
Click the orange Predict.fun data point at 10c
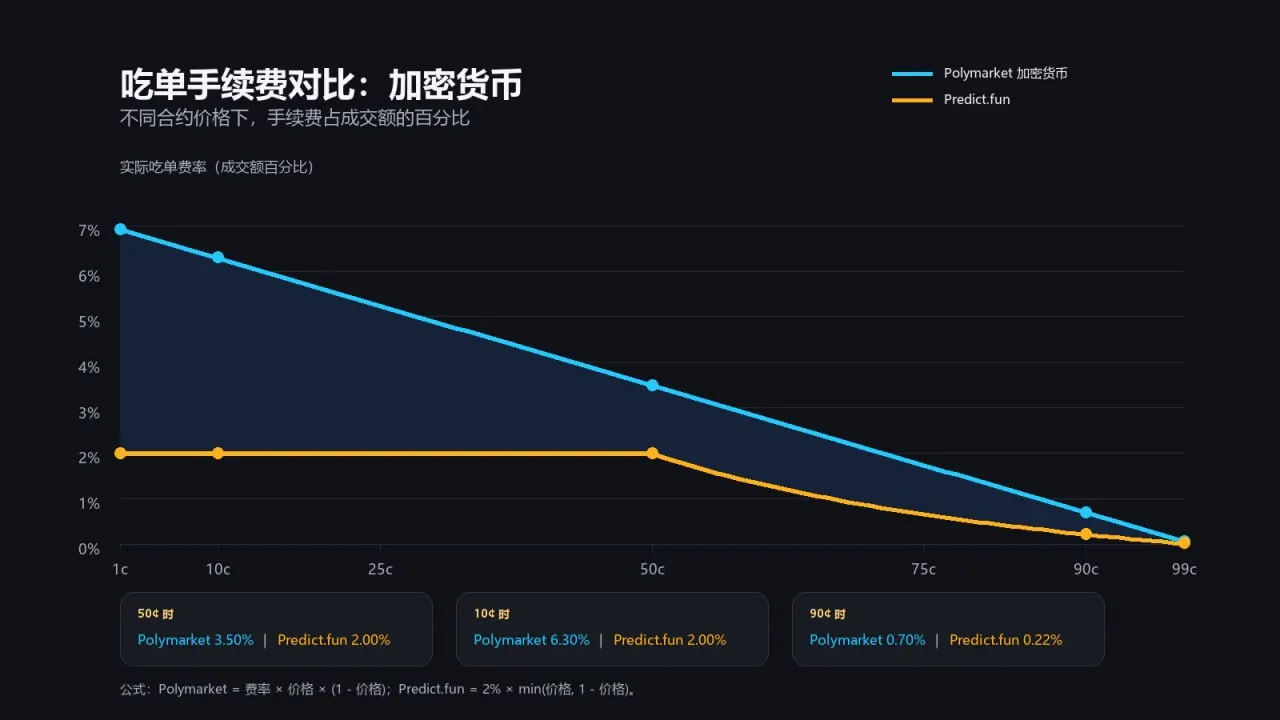tap(218, 453)
